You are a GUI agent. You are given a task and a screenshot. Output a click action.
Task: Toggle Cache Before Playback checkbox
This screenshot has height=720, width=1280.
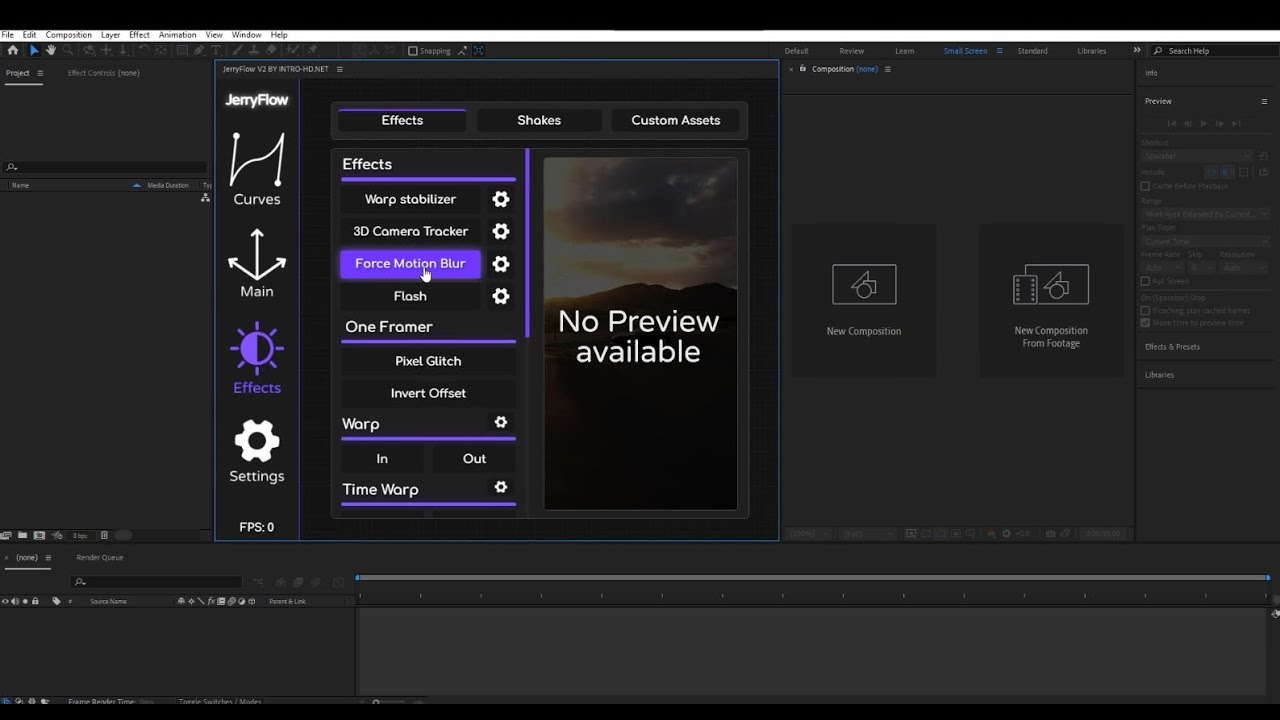tap(1145, 186)
